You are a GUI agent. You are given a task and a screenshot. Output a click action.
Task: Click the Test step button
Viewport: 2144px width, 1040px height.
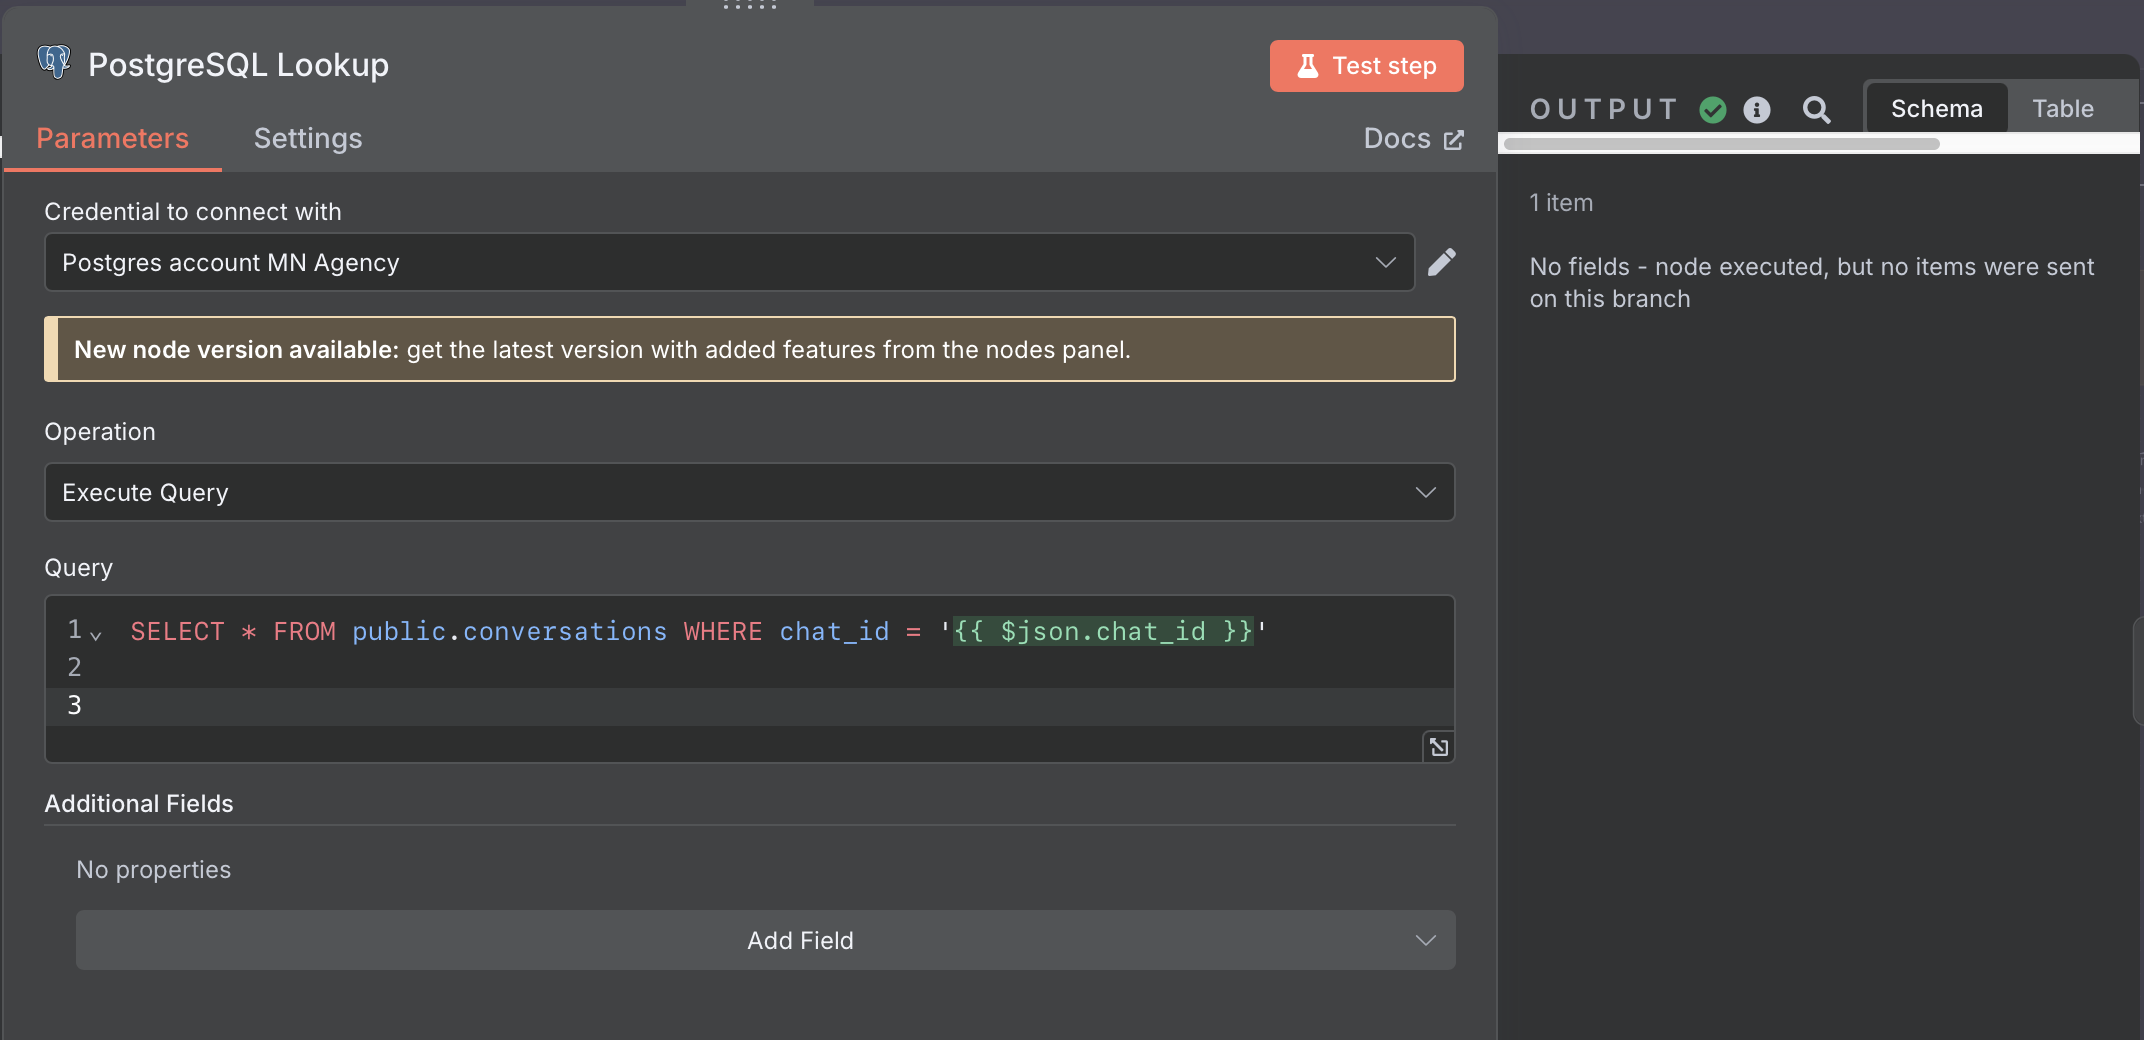[x=1366, y=66]
